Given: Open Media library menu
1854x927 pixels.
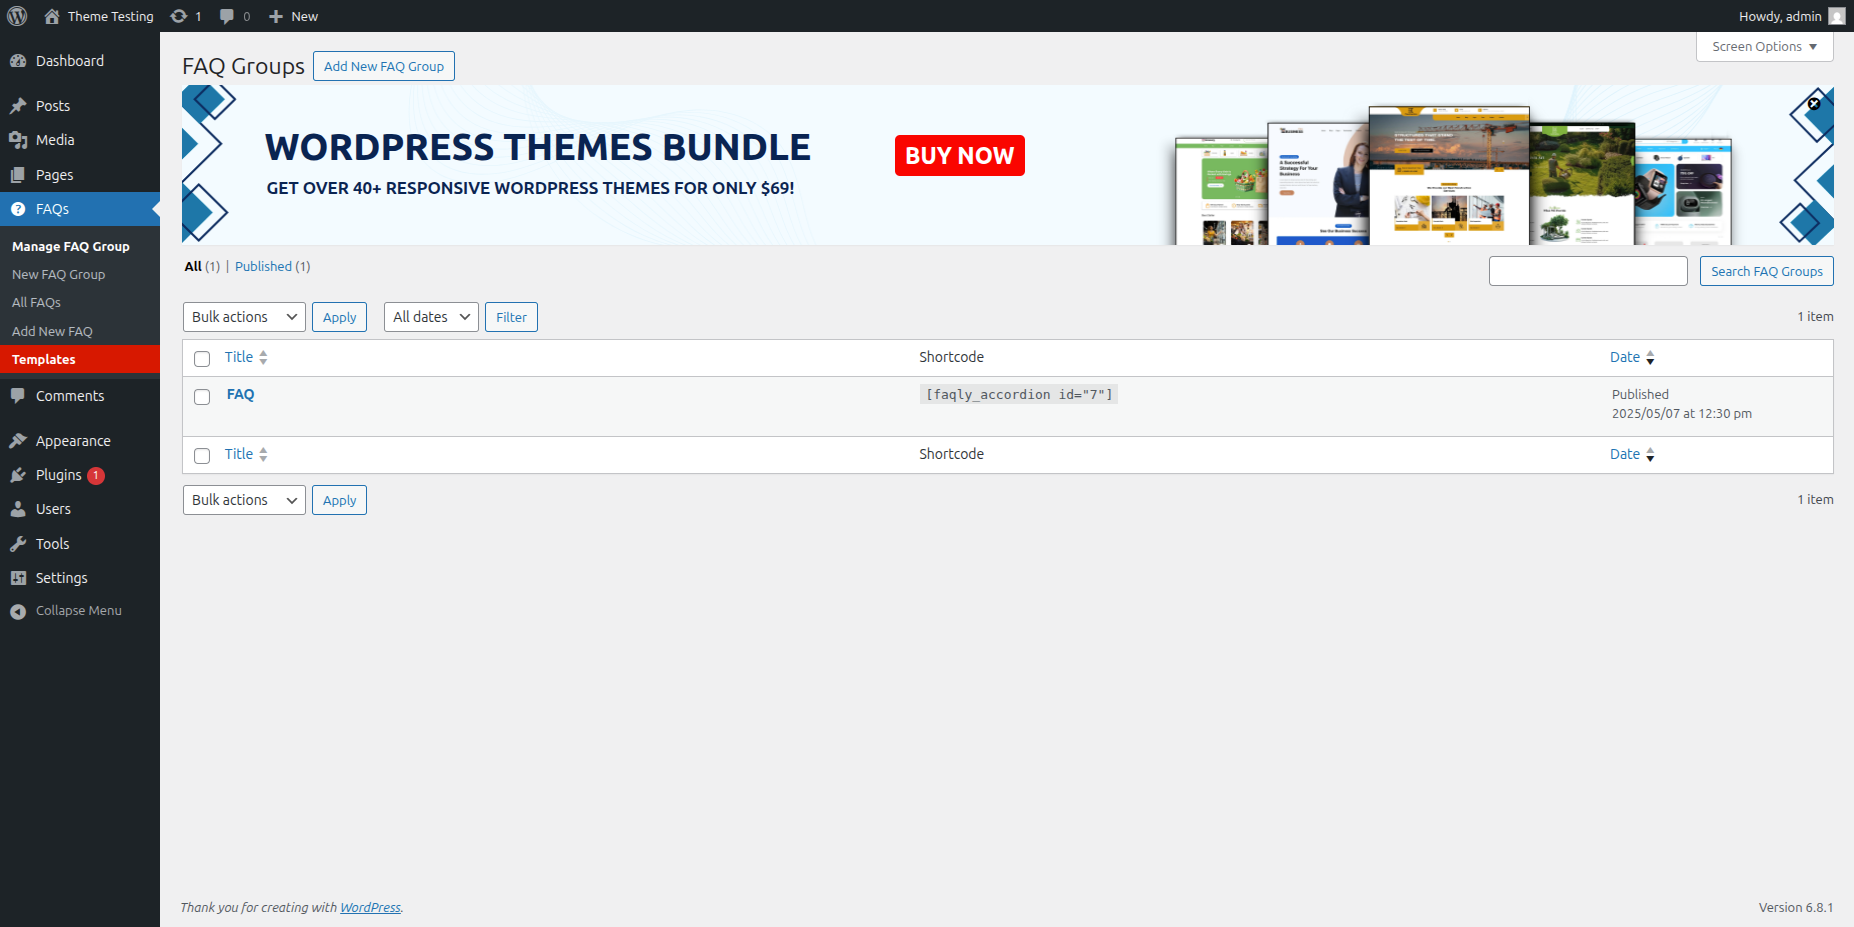Looking at the screenshot, I should (80, 140).
